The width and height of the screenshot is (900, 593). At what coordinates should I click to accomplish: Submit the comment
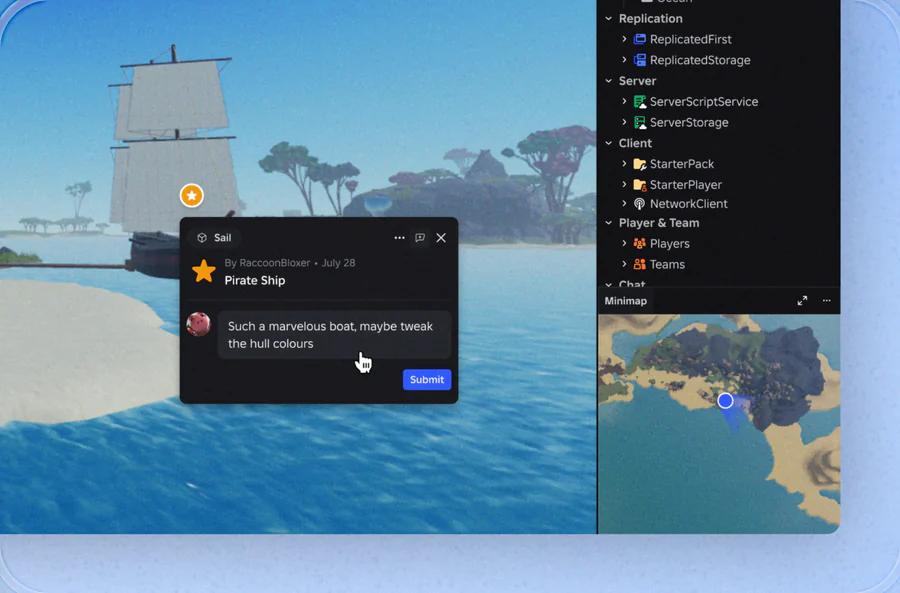click(x=427, y=379)
